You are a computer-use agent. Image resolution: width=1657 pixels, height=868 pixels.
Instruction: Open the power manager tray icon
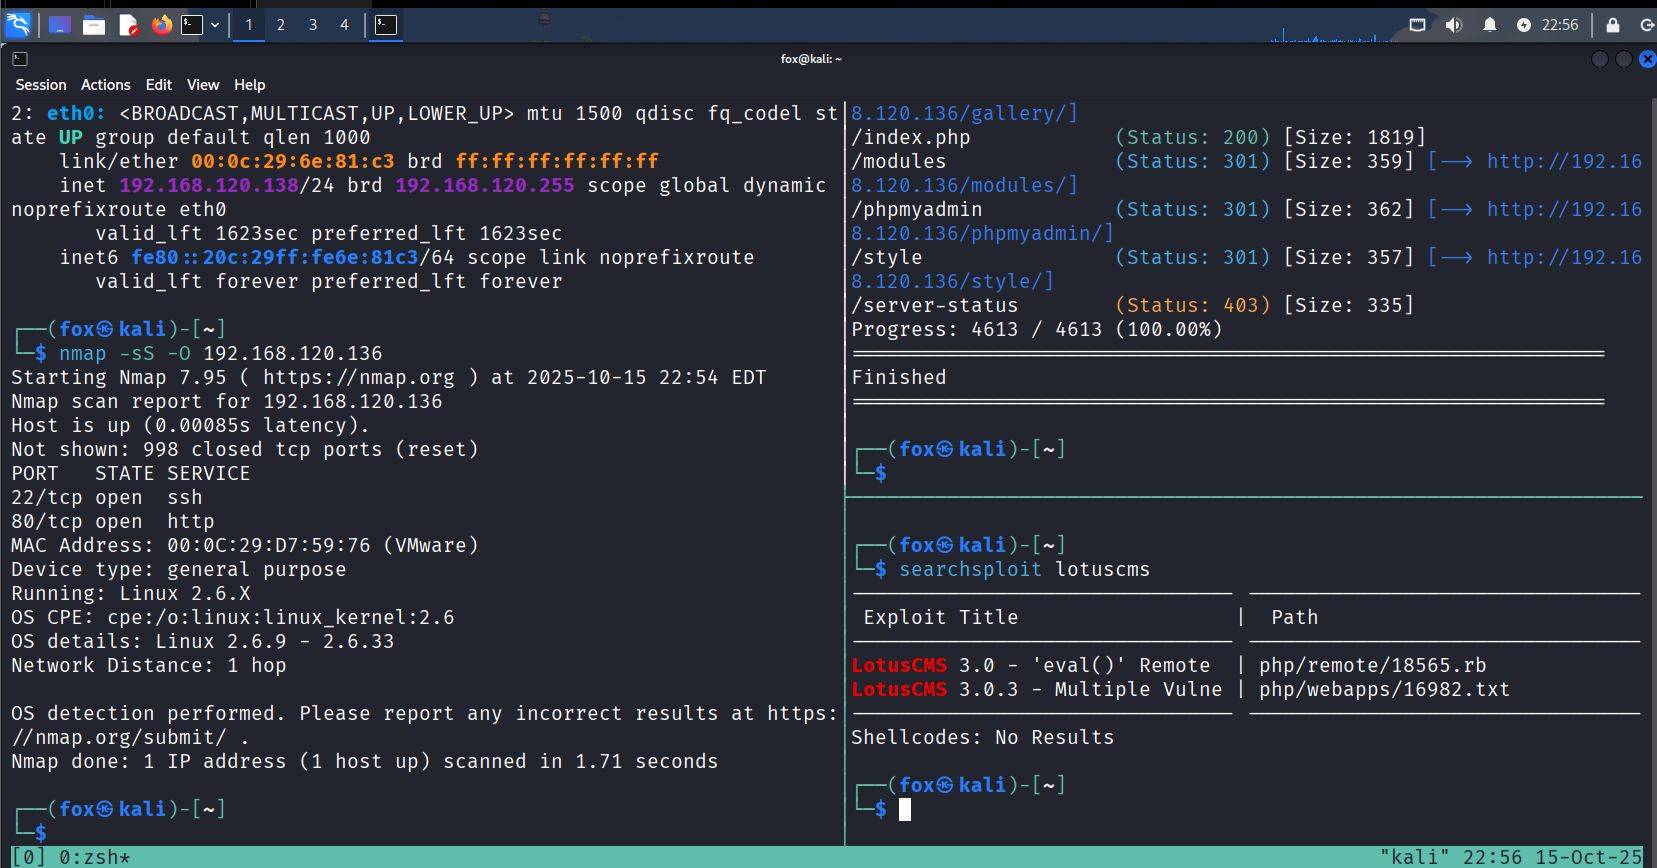(1523, 25)
